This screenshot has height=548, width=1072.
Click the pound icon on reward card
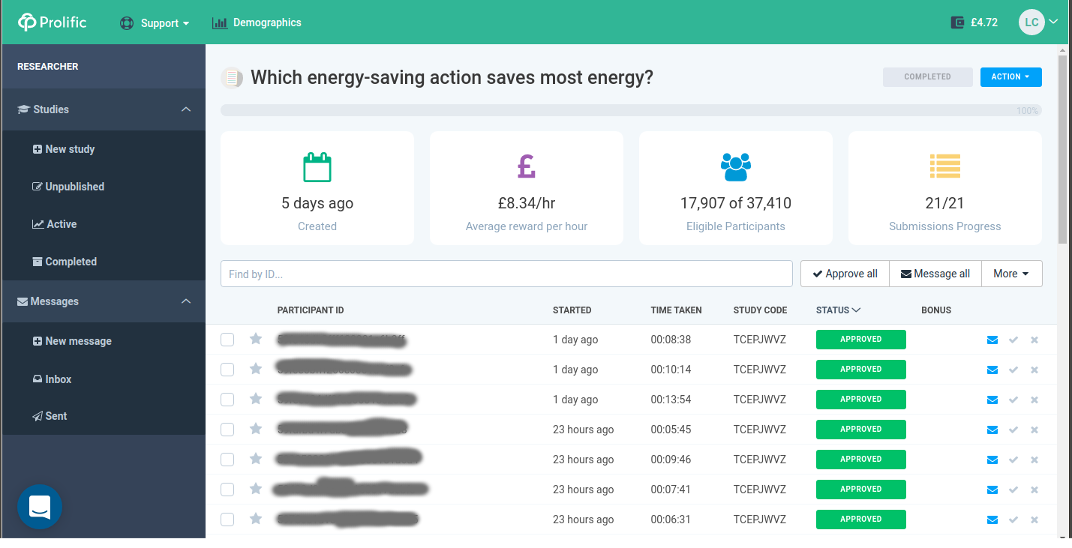pos(526,166)
